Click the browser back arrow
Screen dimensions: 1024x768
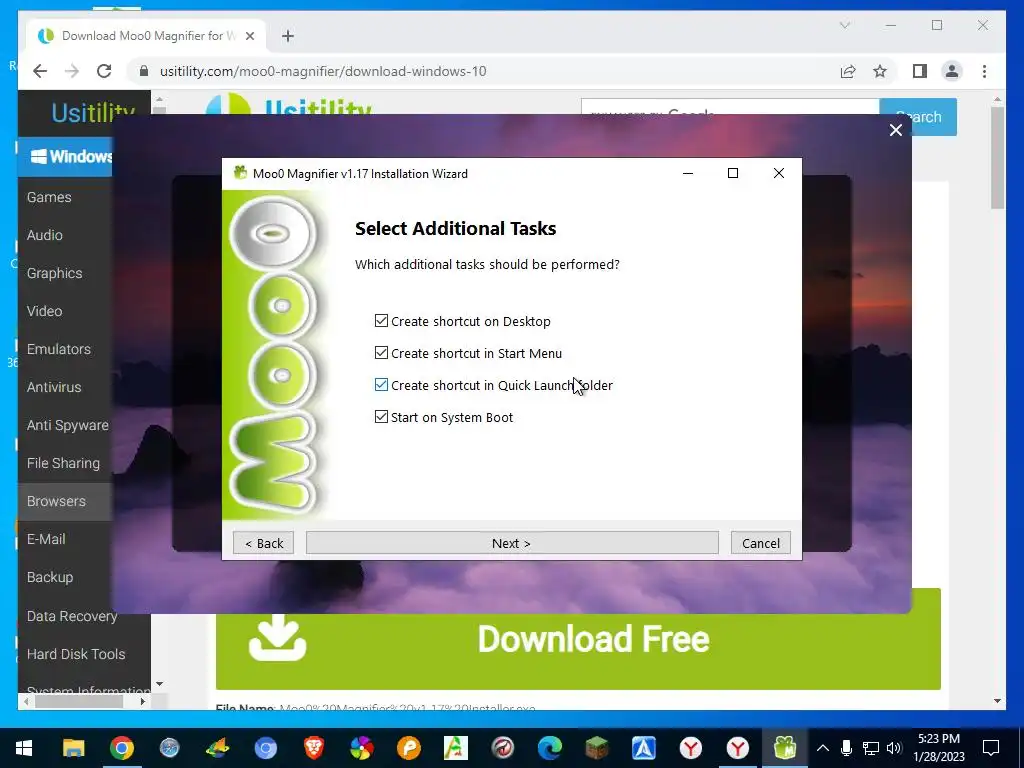(40, 71)
